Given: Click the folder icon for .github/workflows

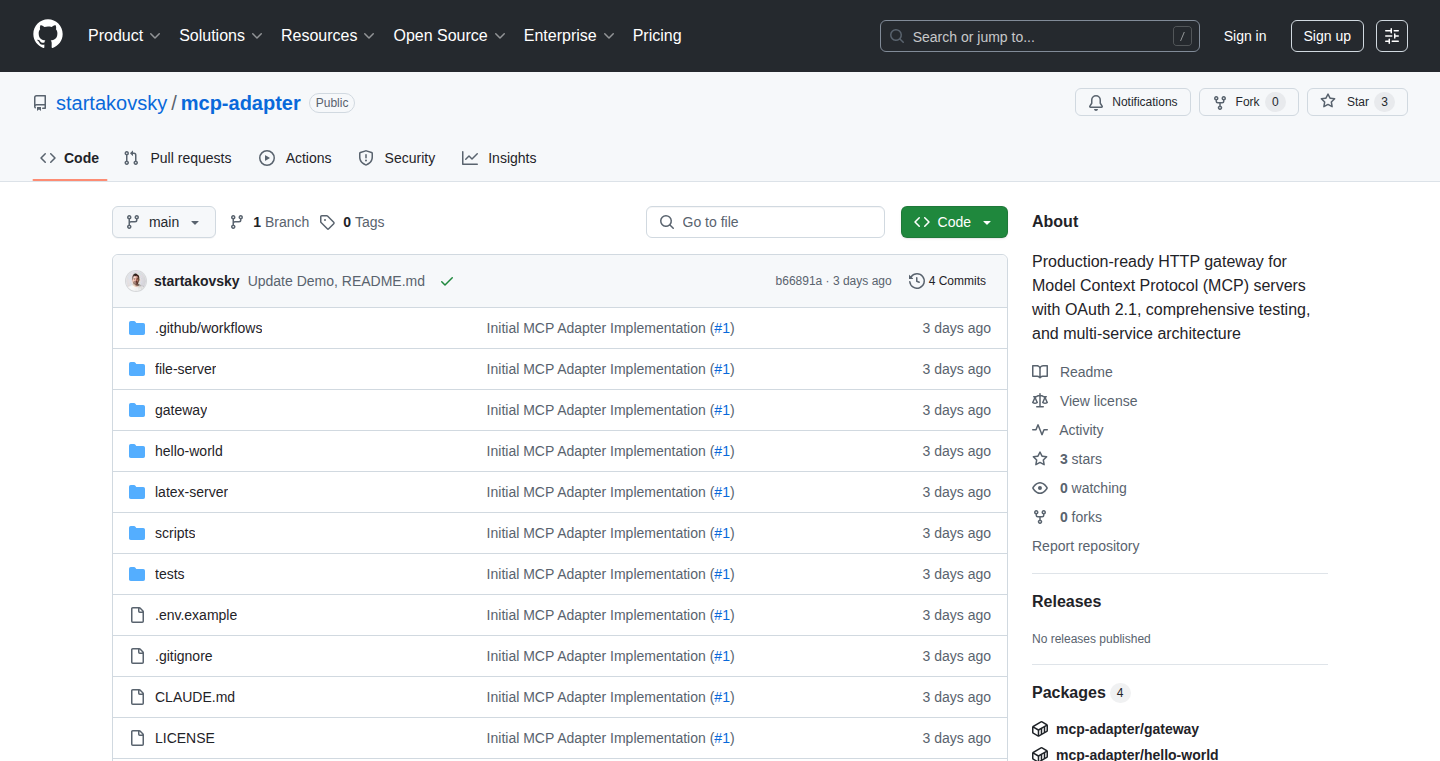Looking at the screenshot, I should (137, 328).
